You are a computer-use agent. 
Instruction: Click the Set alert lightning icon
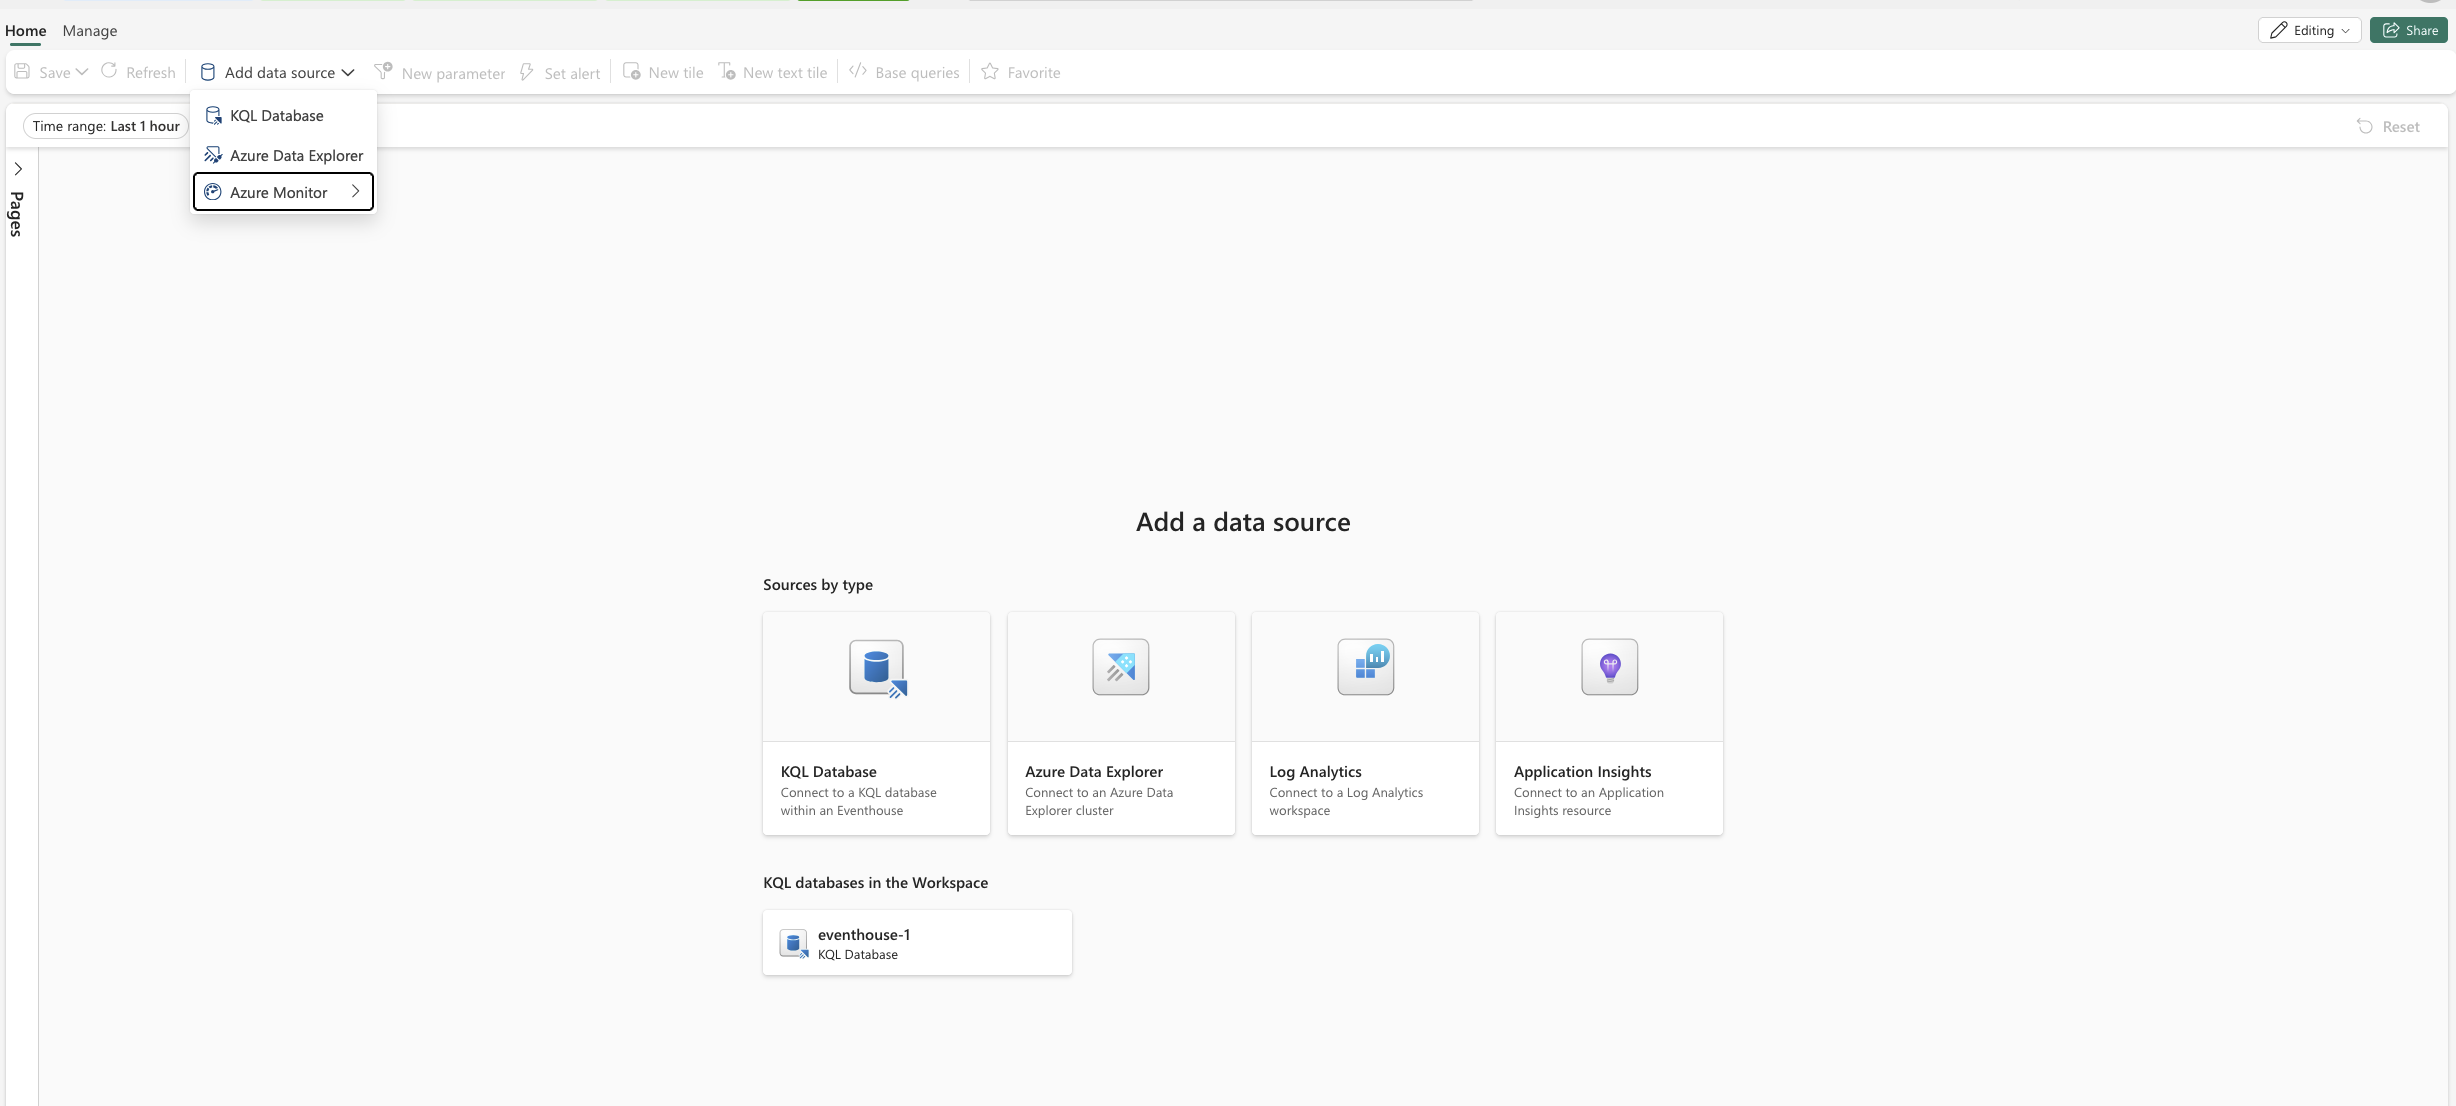point(527,72)
